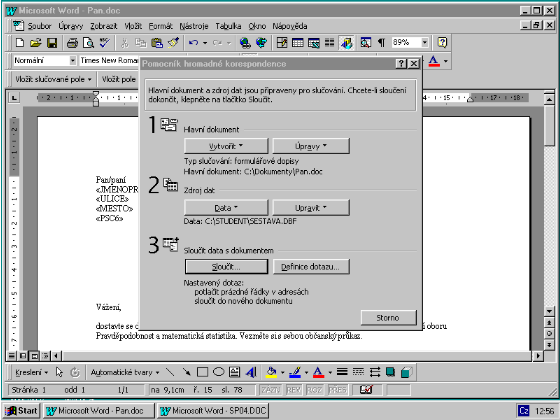Open the Vytvořit dropdown button

tap(226, 146)
